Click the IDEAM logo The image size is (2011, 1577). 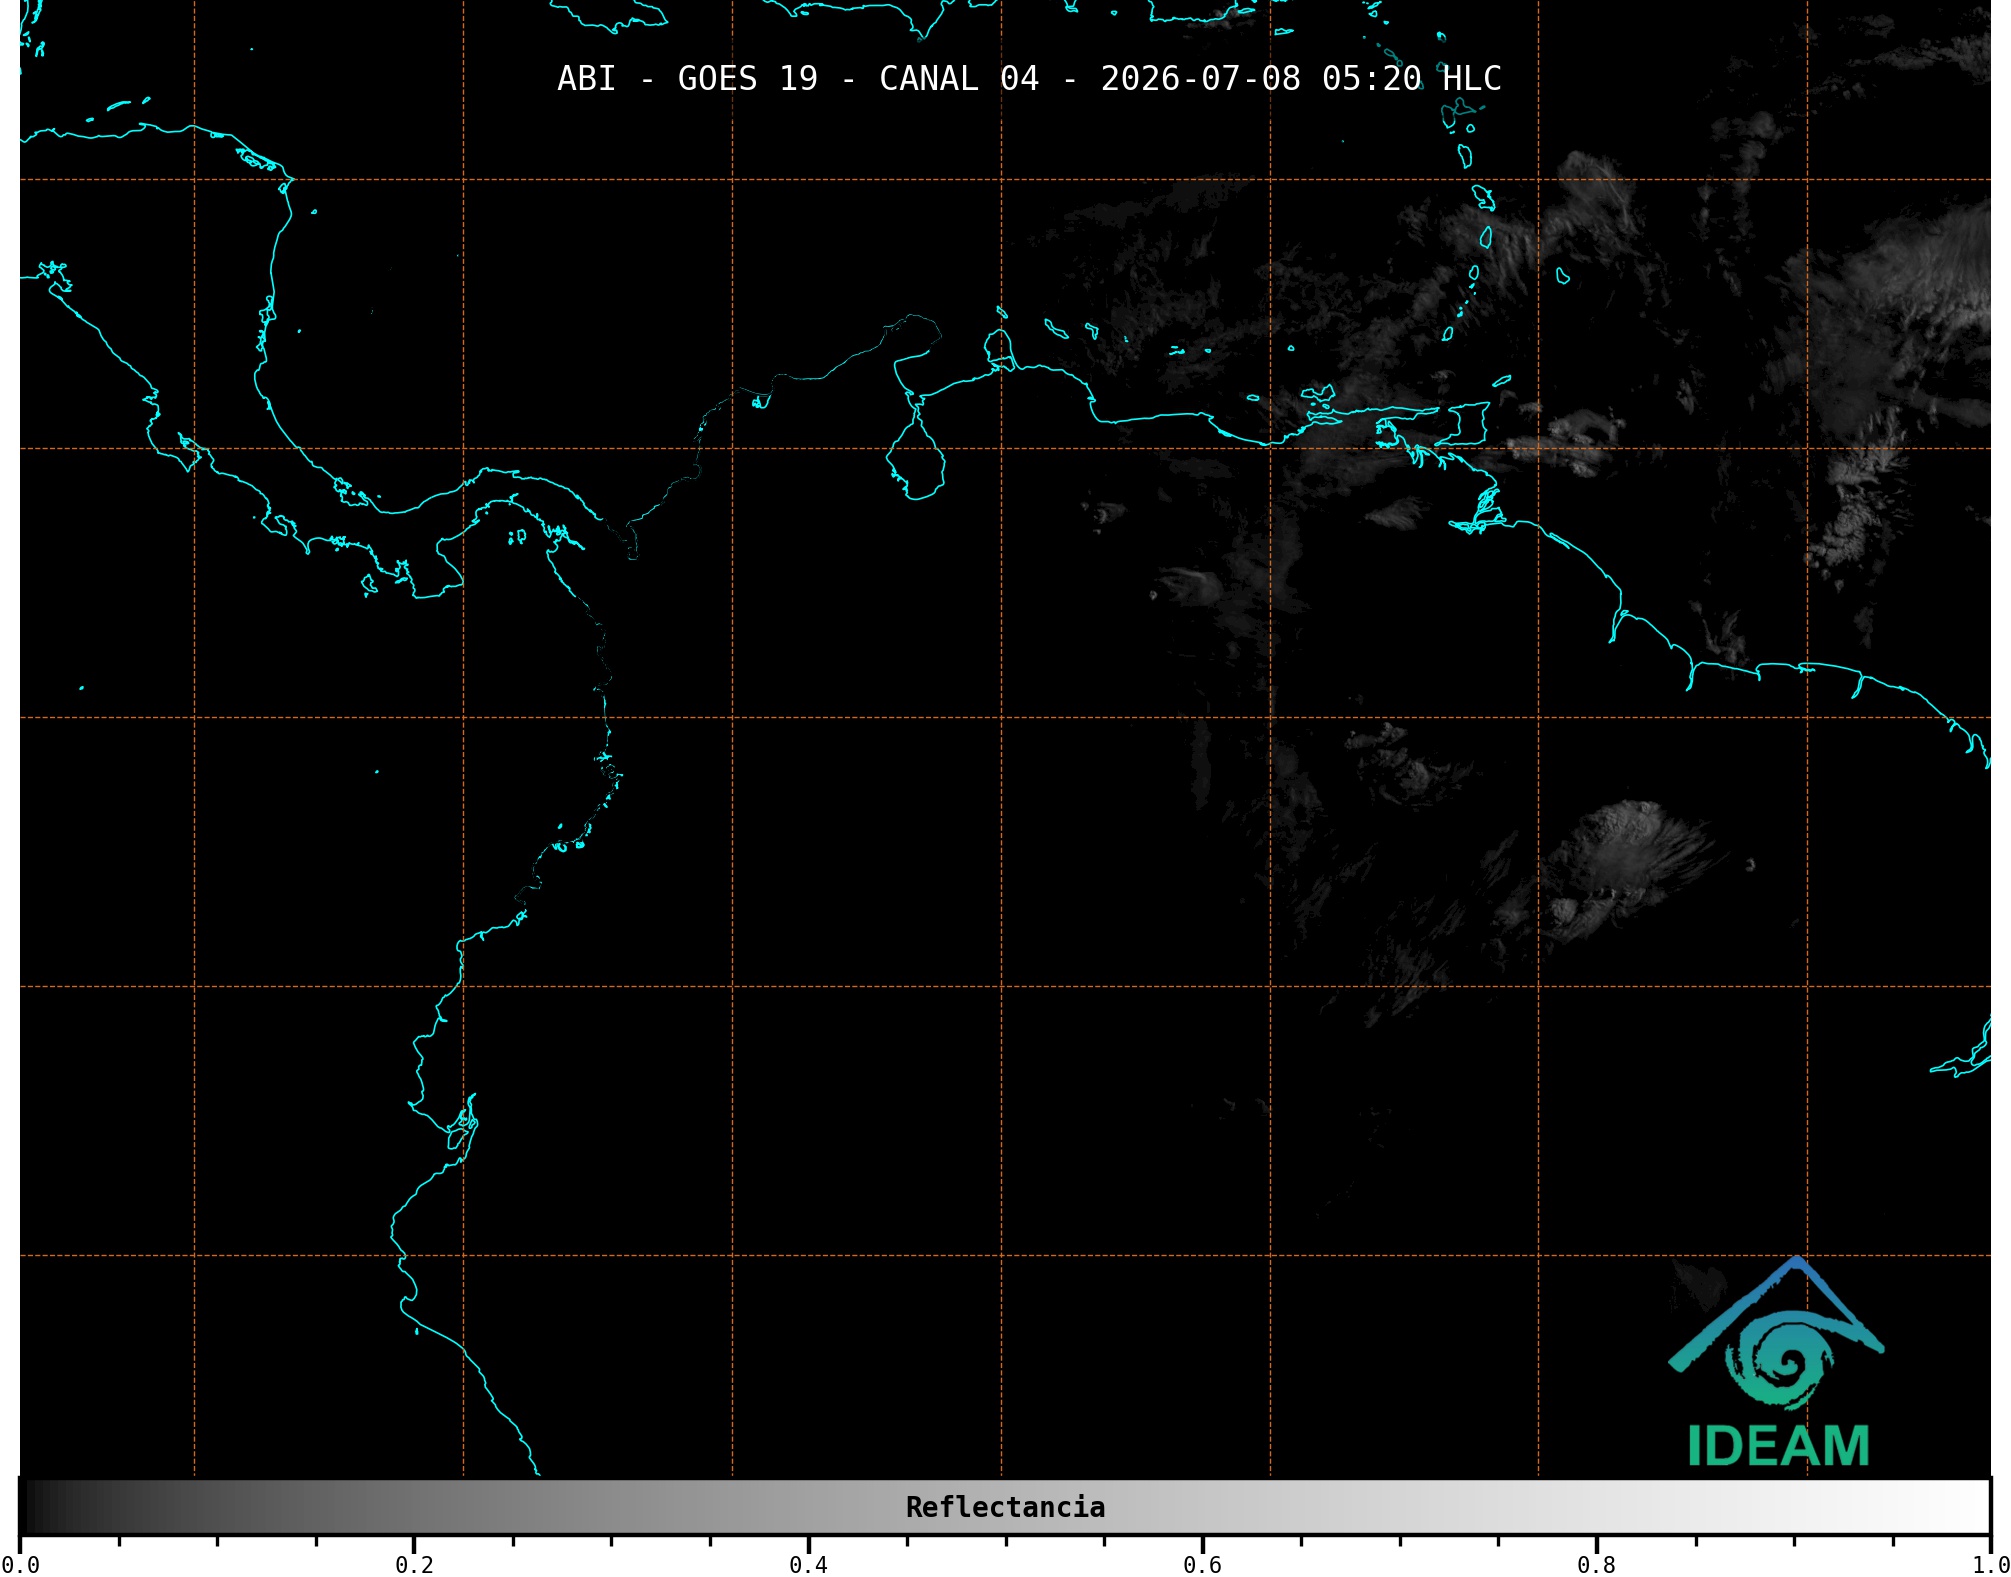click(1777, 1362)
